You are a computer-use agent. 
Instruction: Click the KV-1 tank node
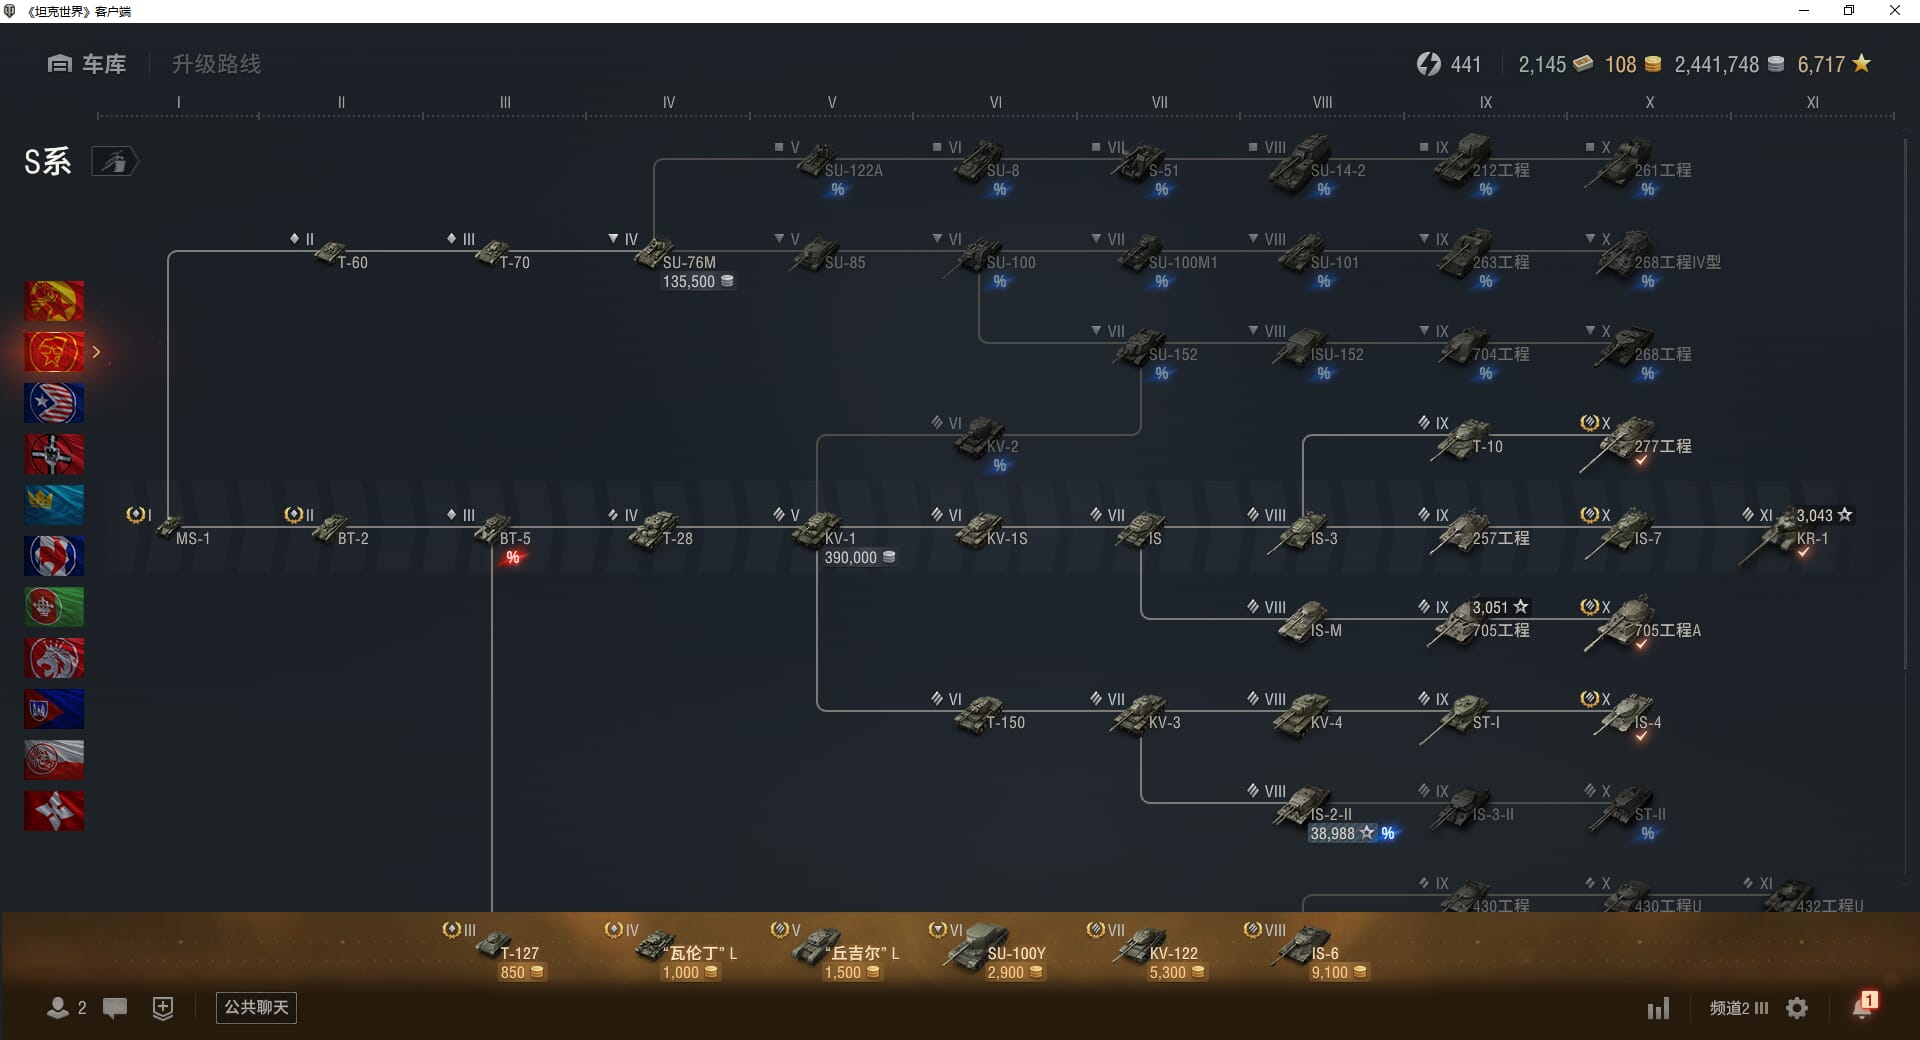[x=822, y=530]
